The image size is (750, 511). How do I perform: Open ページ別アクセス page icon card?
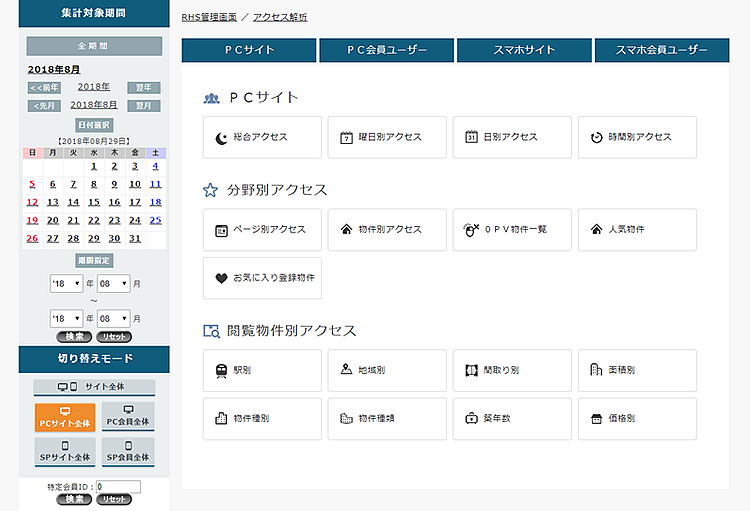pyautogui.click(x=262, y=230)
